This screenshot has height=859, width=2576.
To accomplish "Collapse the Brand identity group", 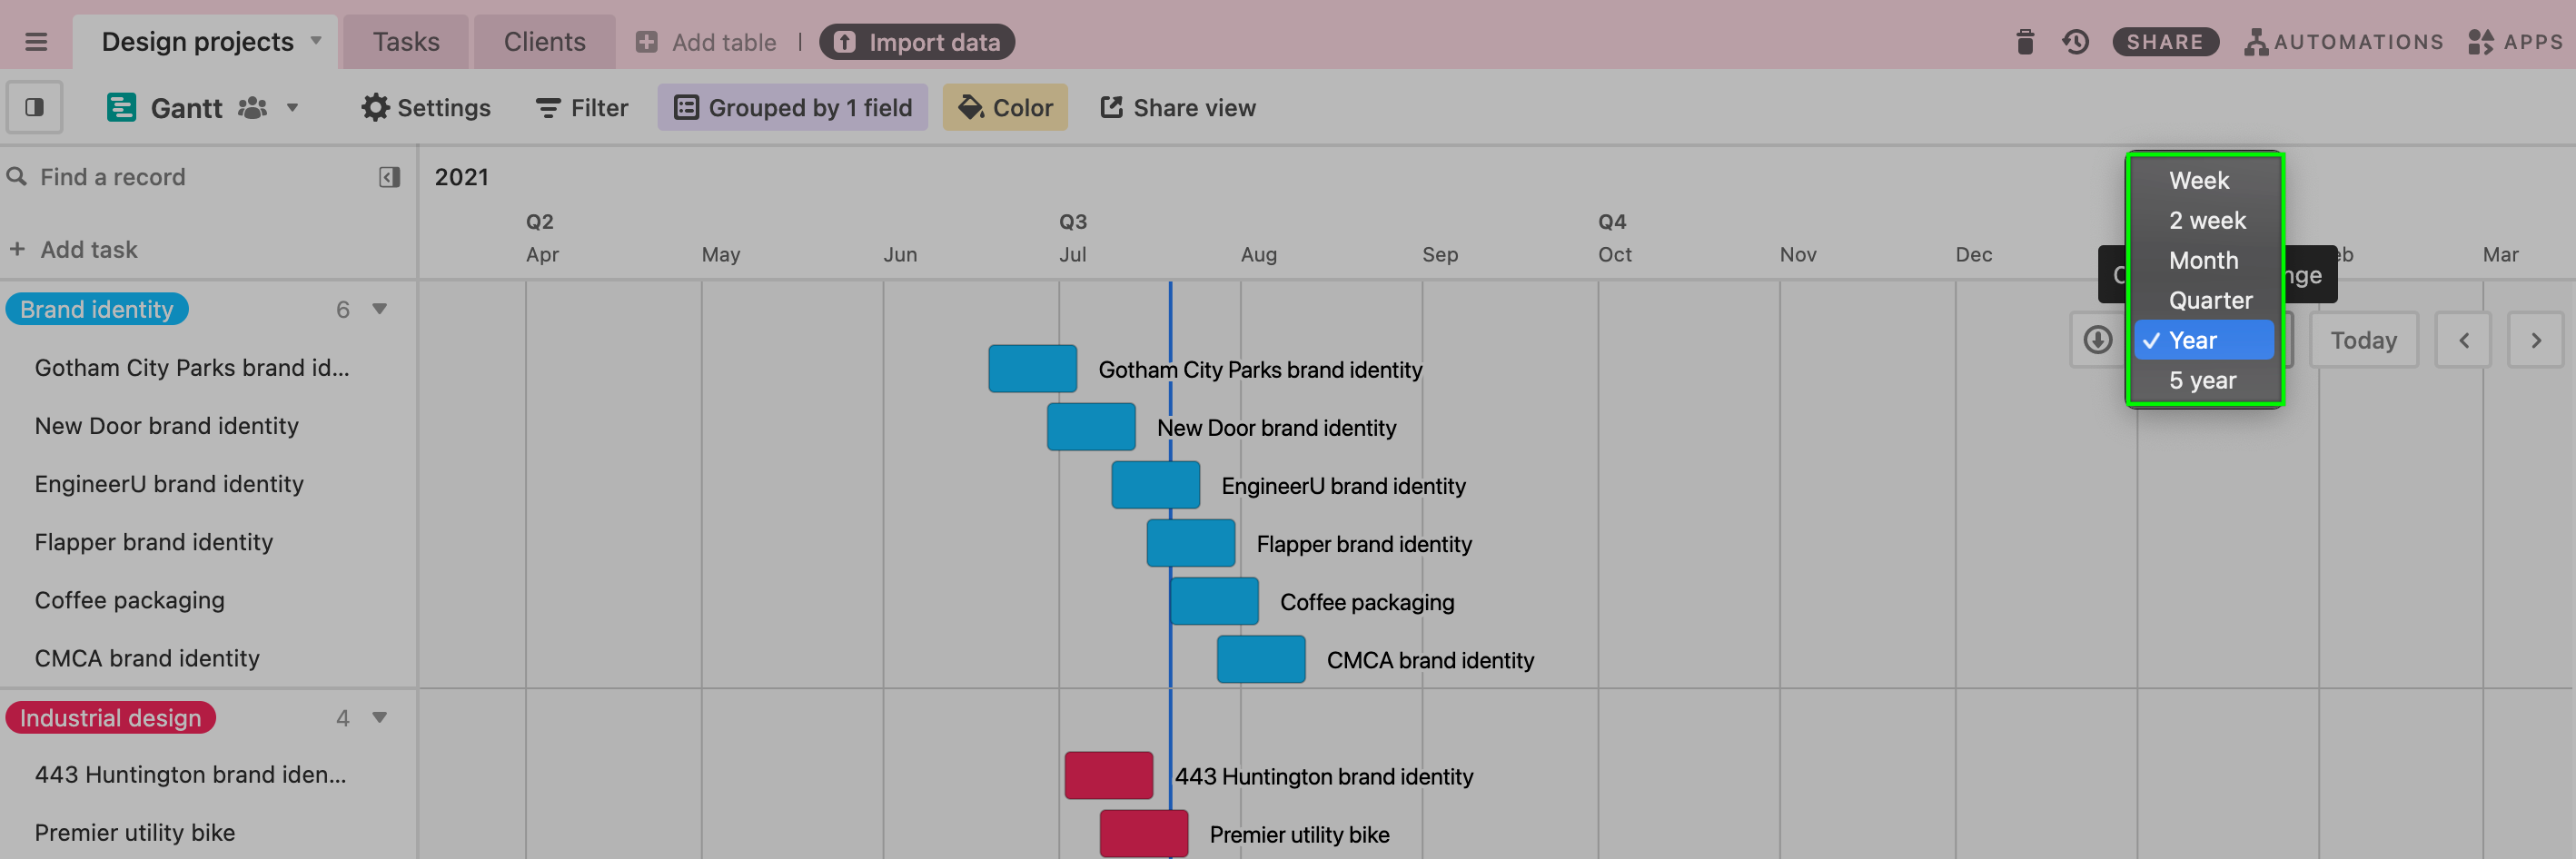I will point(379,309).
